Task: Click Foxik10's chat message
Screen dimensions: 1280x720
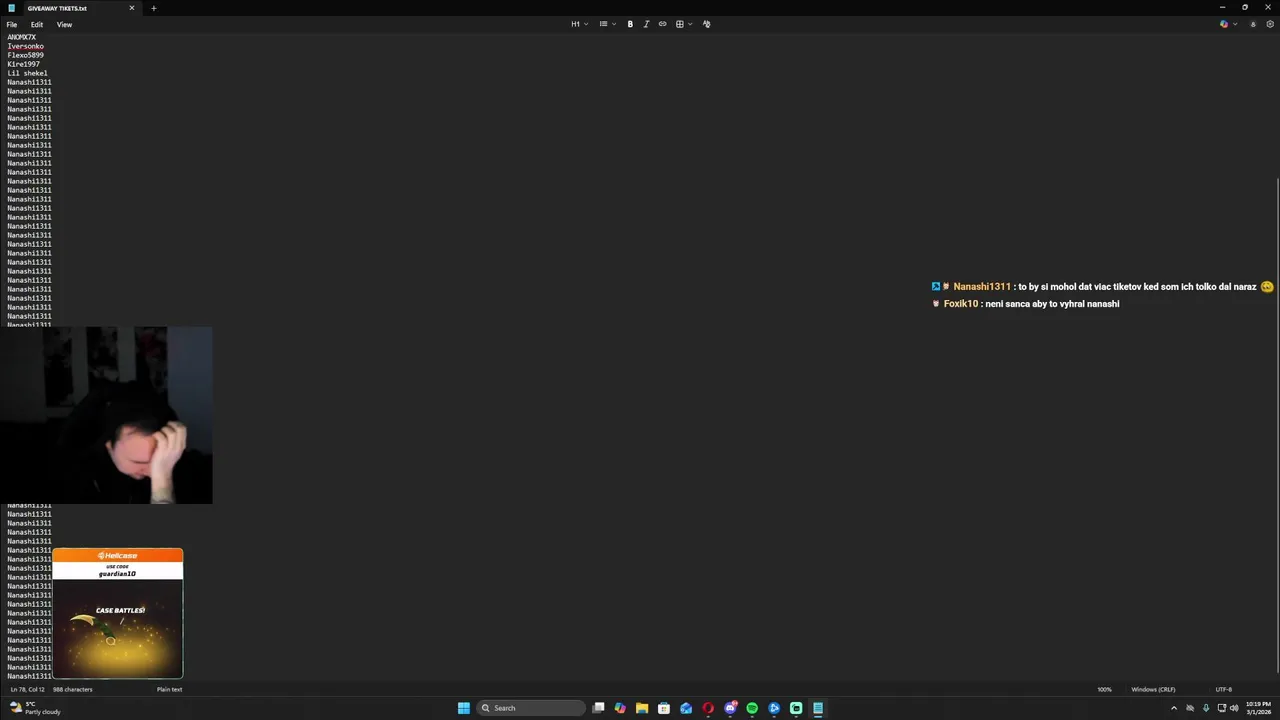Action: [x=1026, y=304]
